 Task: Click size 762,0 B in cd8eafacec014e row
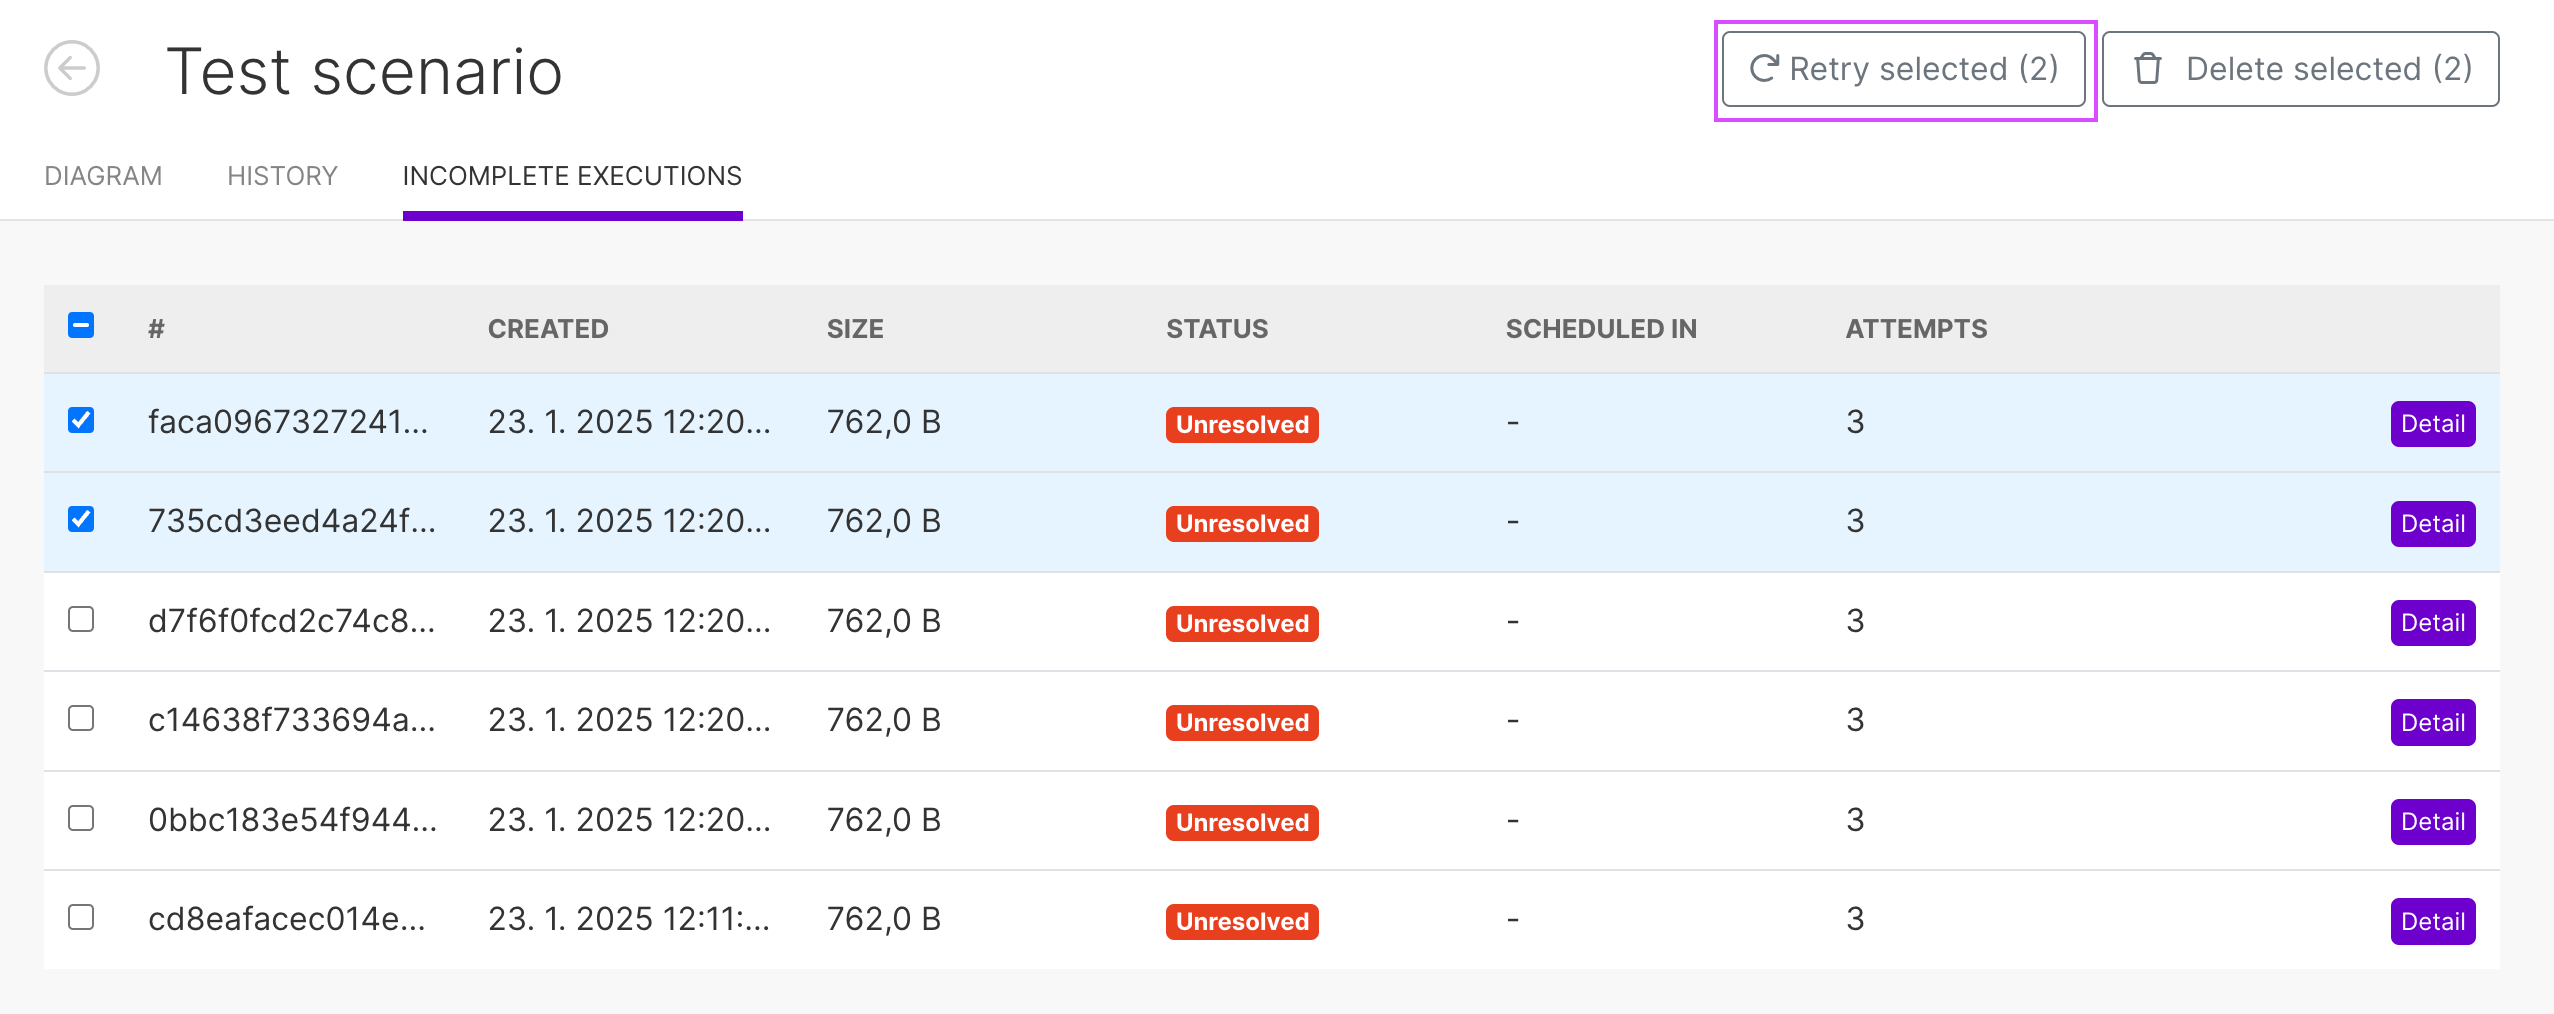pos(884,919)
